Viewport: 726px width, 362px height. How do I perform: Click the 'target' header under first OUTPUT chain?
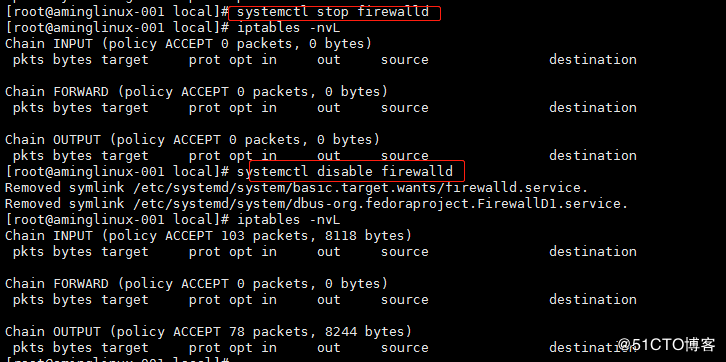[x=125, y=156]
